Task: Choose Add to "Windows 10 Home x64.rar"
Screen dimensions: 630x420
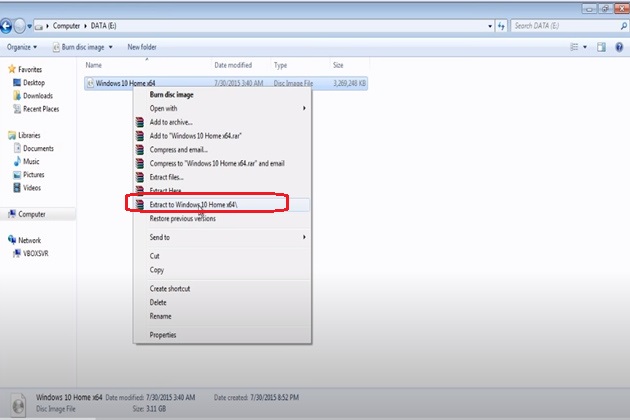Action: coord(222,136)
